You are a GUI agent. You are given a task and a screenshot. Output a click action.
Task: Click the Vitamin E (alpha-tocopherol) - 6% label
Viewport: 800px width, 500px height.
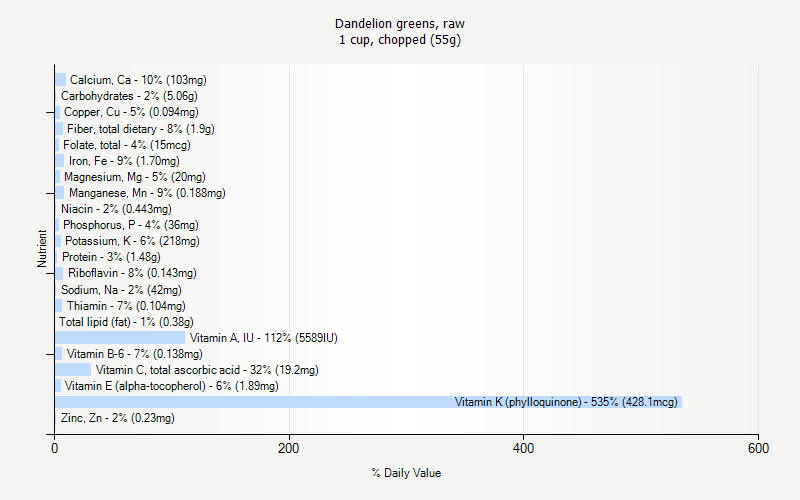(x=171, y=386)
